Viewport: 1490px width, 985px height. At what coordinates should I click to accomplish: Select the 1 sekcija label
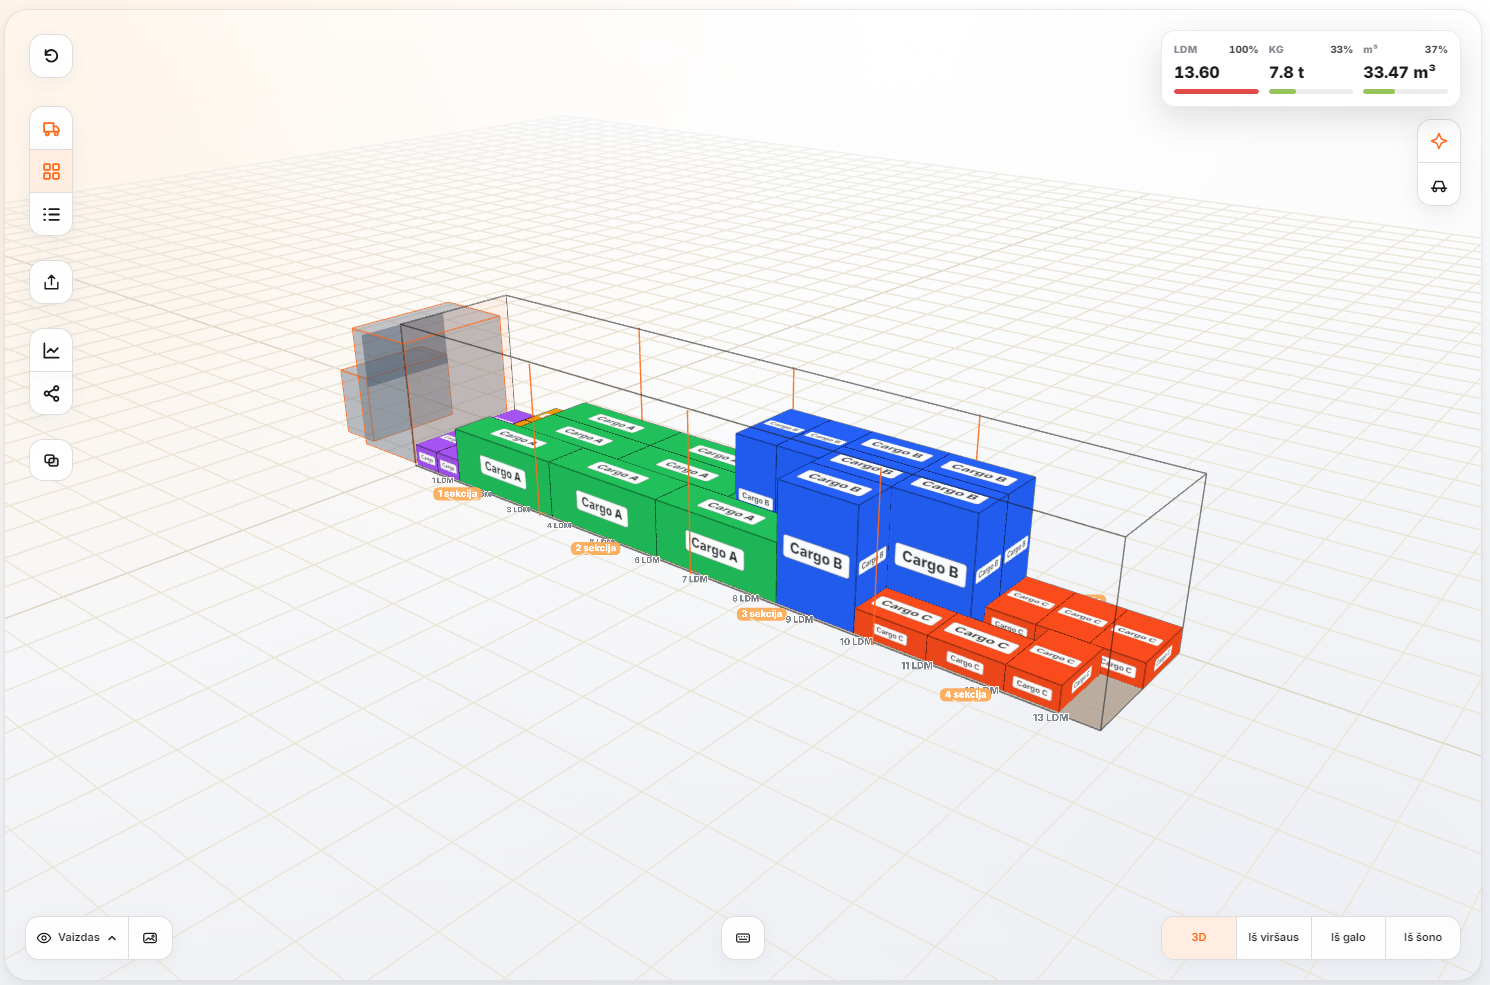coord(457,494)
